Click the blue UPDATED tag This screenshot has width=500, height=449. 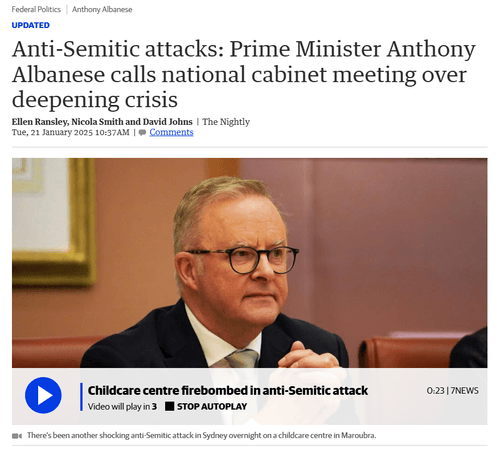click(x=31, y=25)
